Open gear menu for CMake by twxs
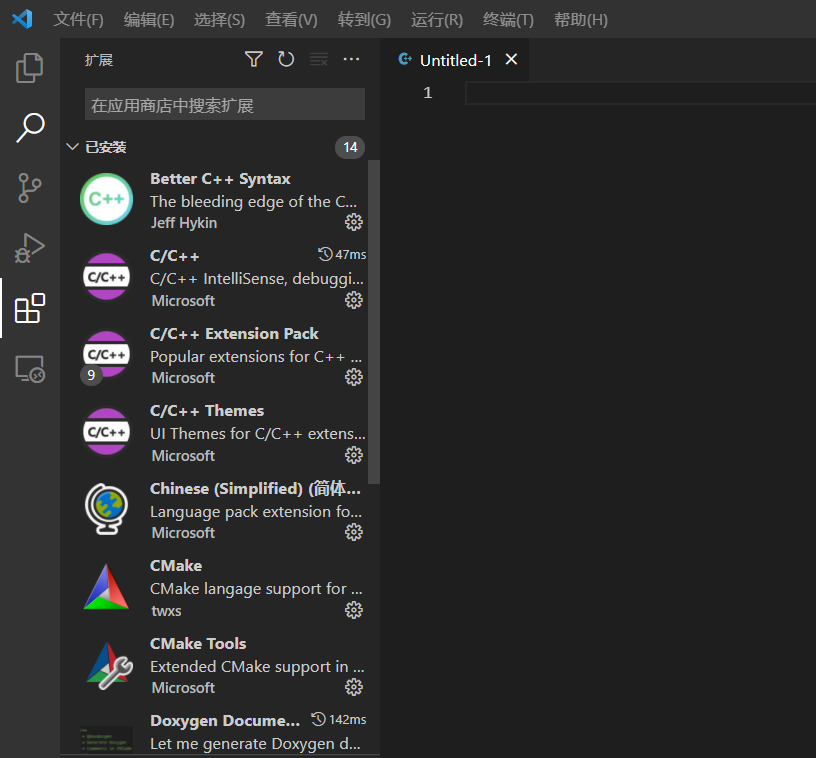 pos(354,610)
